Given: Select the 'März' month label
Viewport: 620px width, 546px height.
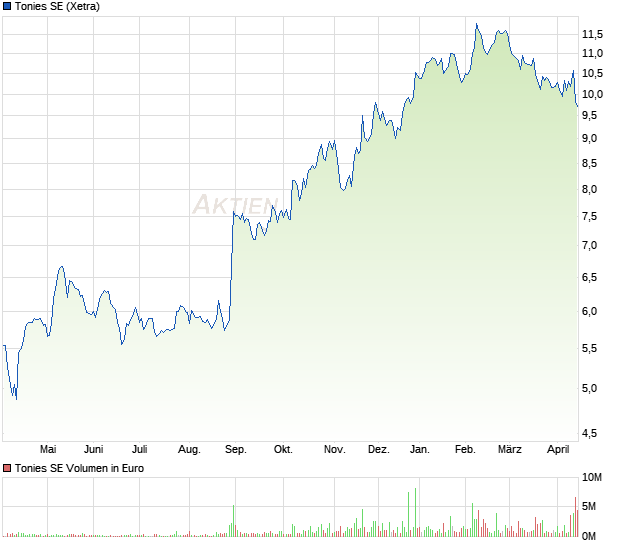Looking at the screenshot, I should click(510, 449).
